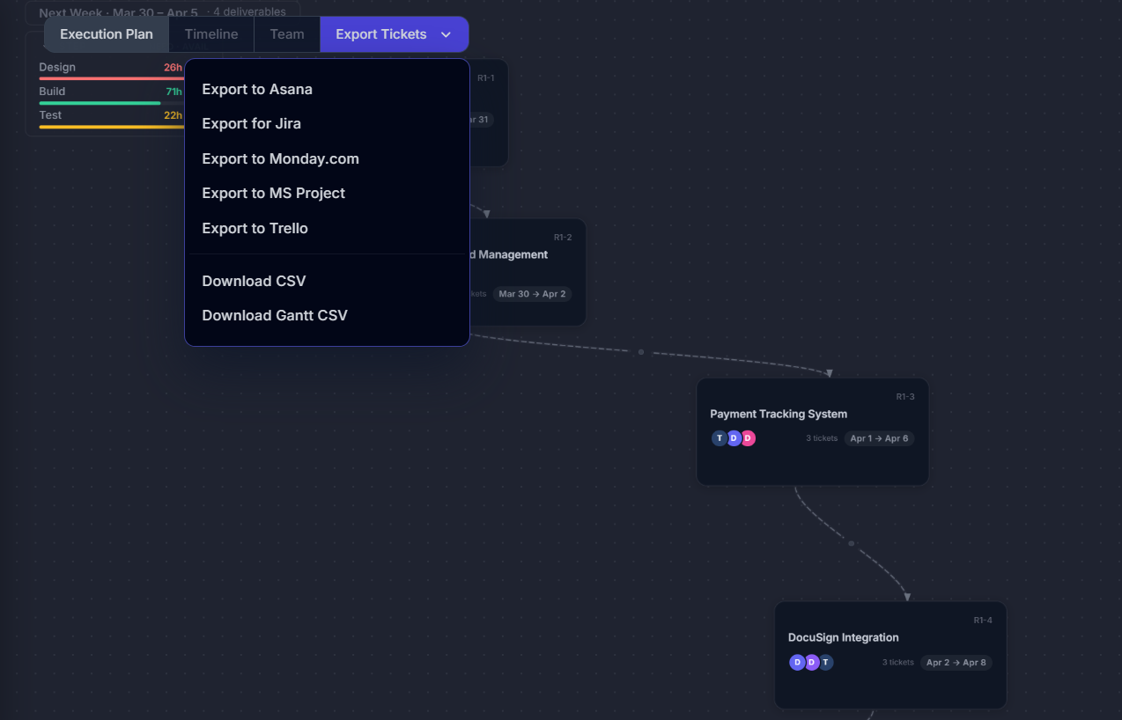
Task: Click Download CSV
Action: point(254,281)
